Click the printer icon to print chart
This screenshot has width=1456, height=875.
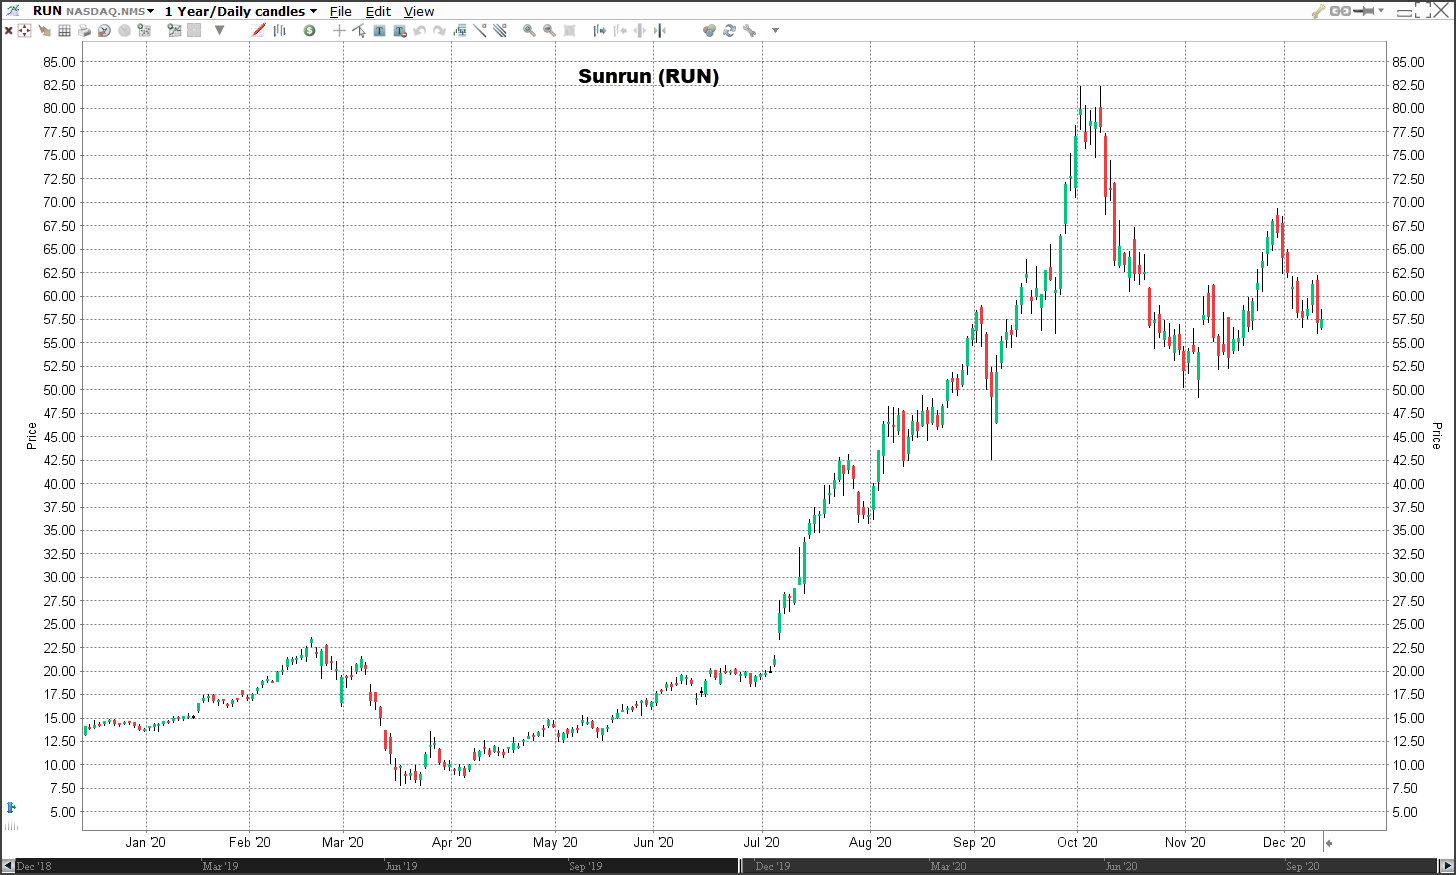tap(84, 31)
